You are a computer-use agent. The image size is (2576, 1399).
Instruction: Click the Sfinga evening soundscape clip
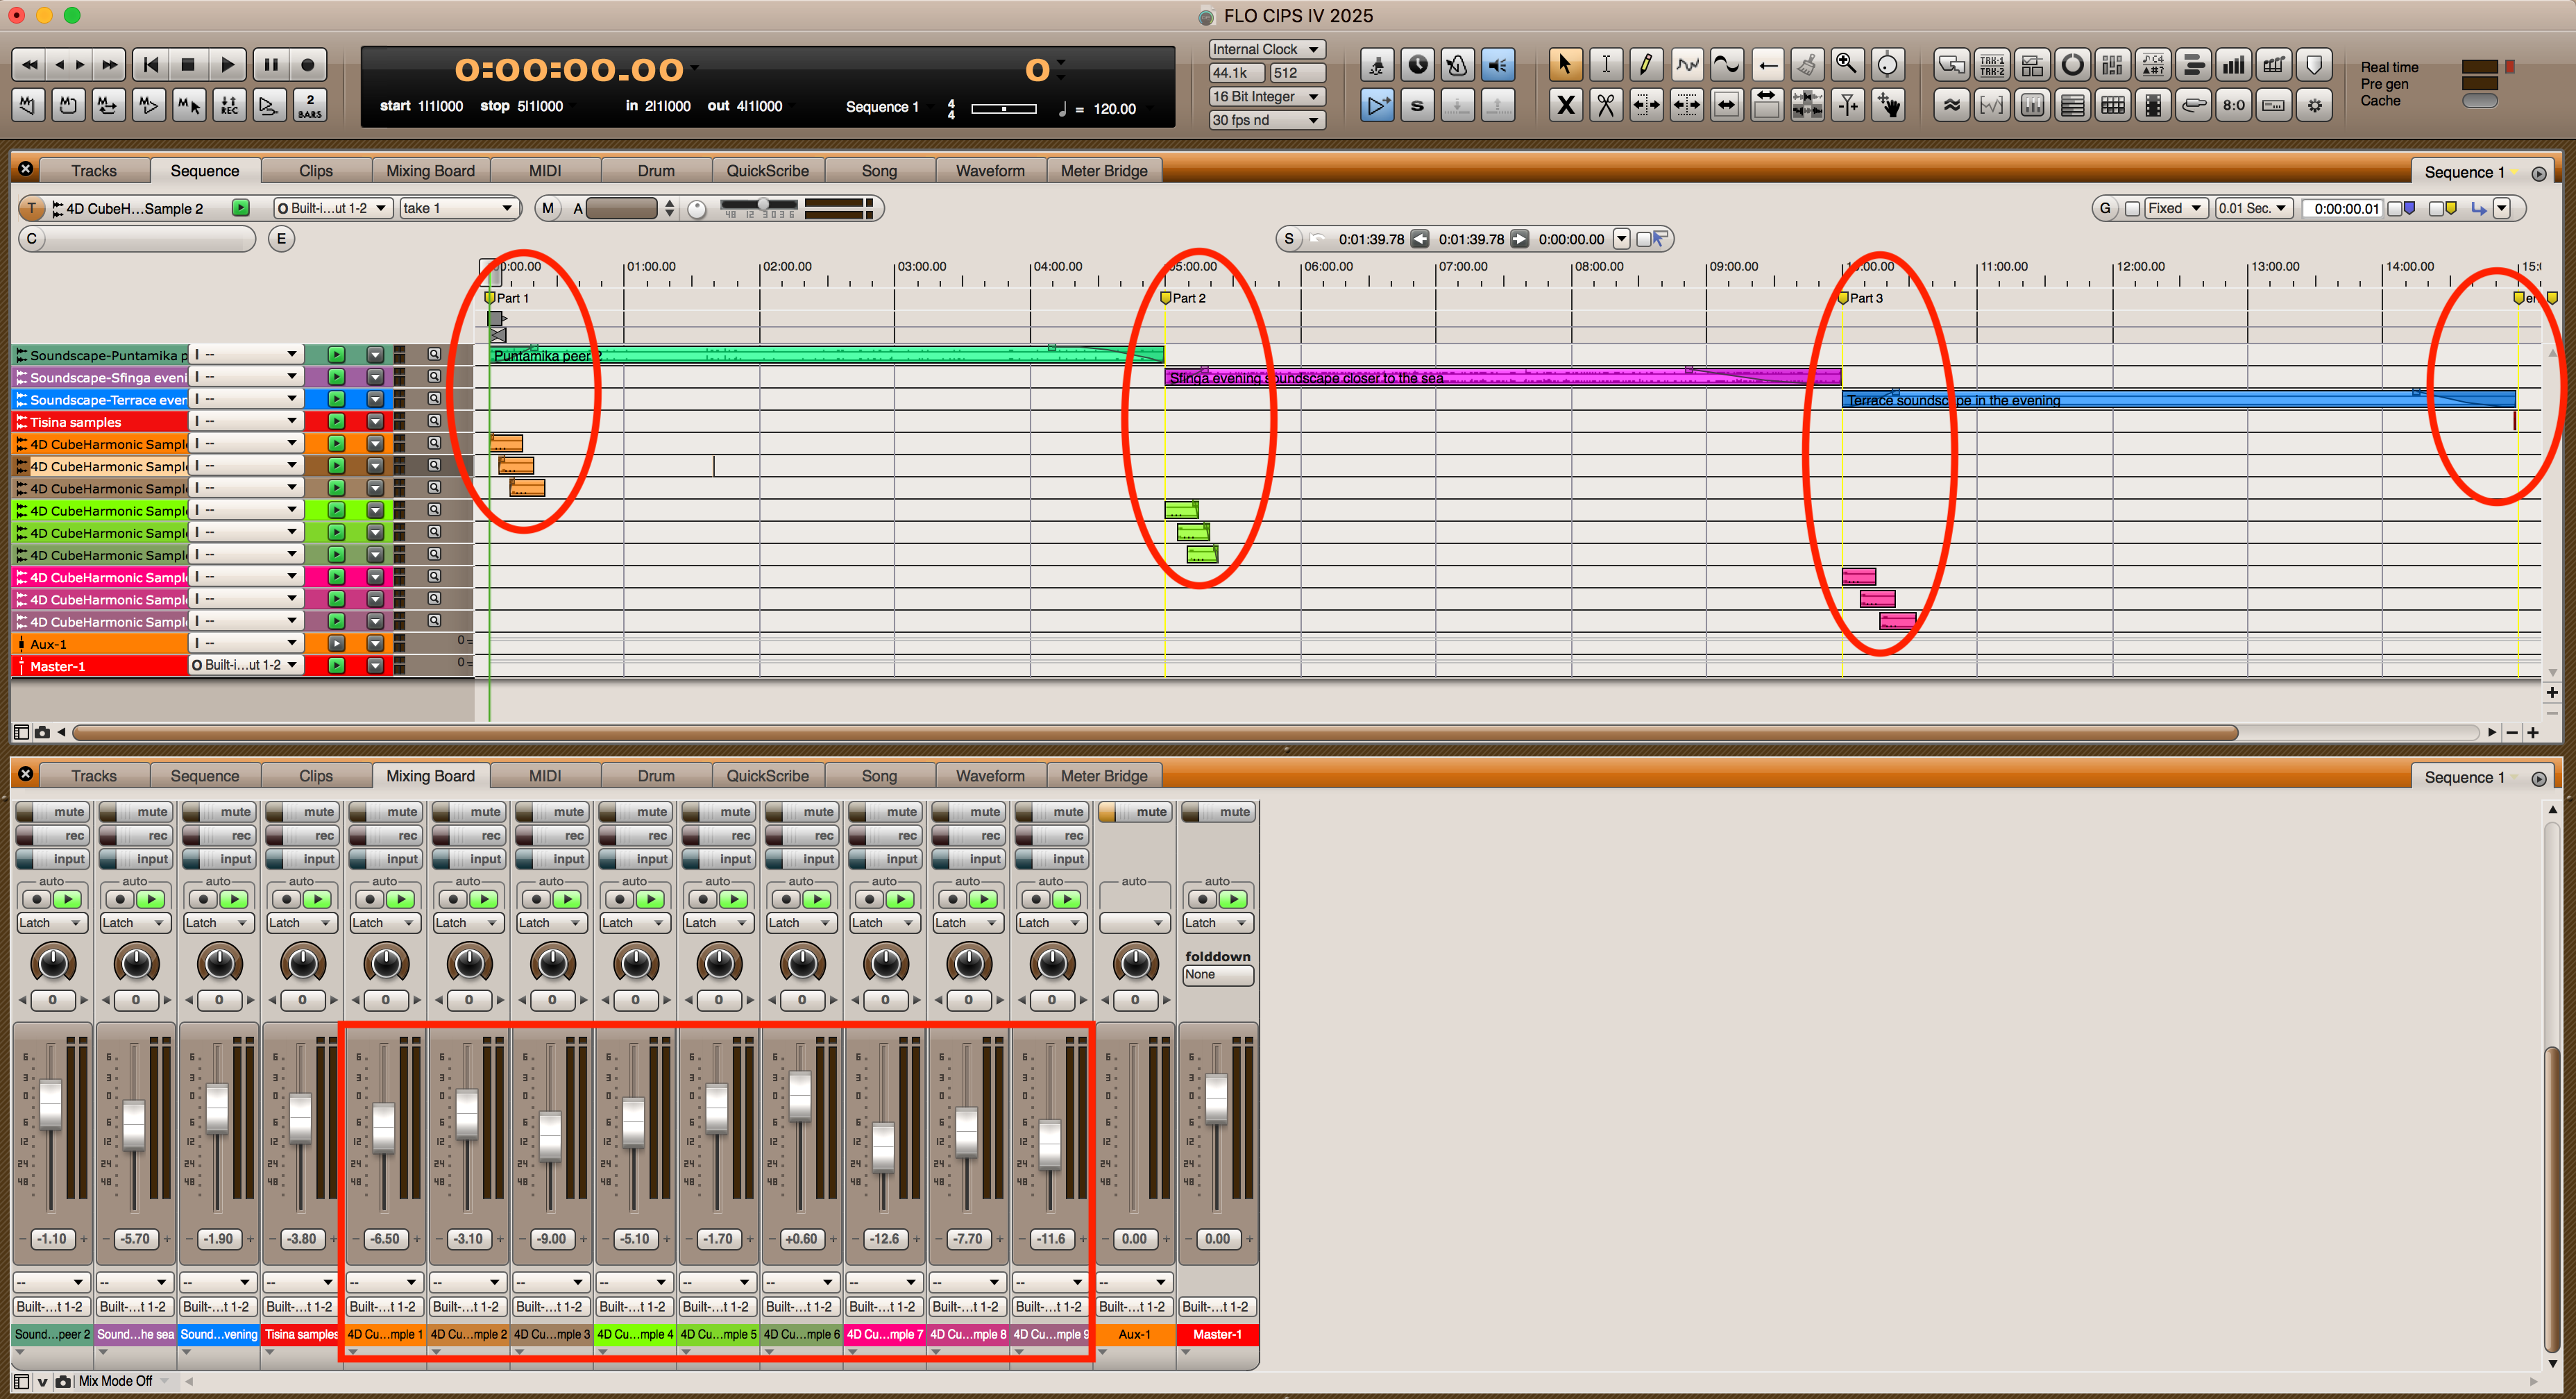click(1500, 378)
